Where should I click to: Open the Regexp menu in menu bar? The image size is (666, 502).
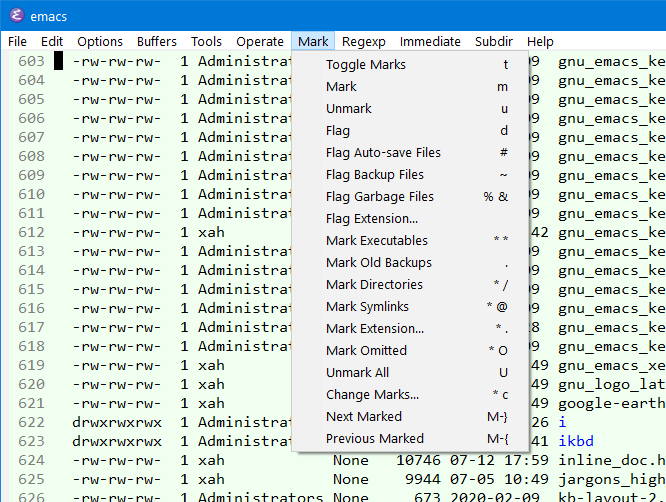click(x=364, y=42)
